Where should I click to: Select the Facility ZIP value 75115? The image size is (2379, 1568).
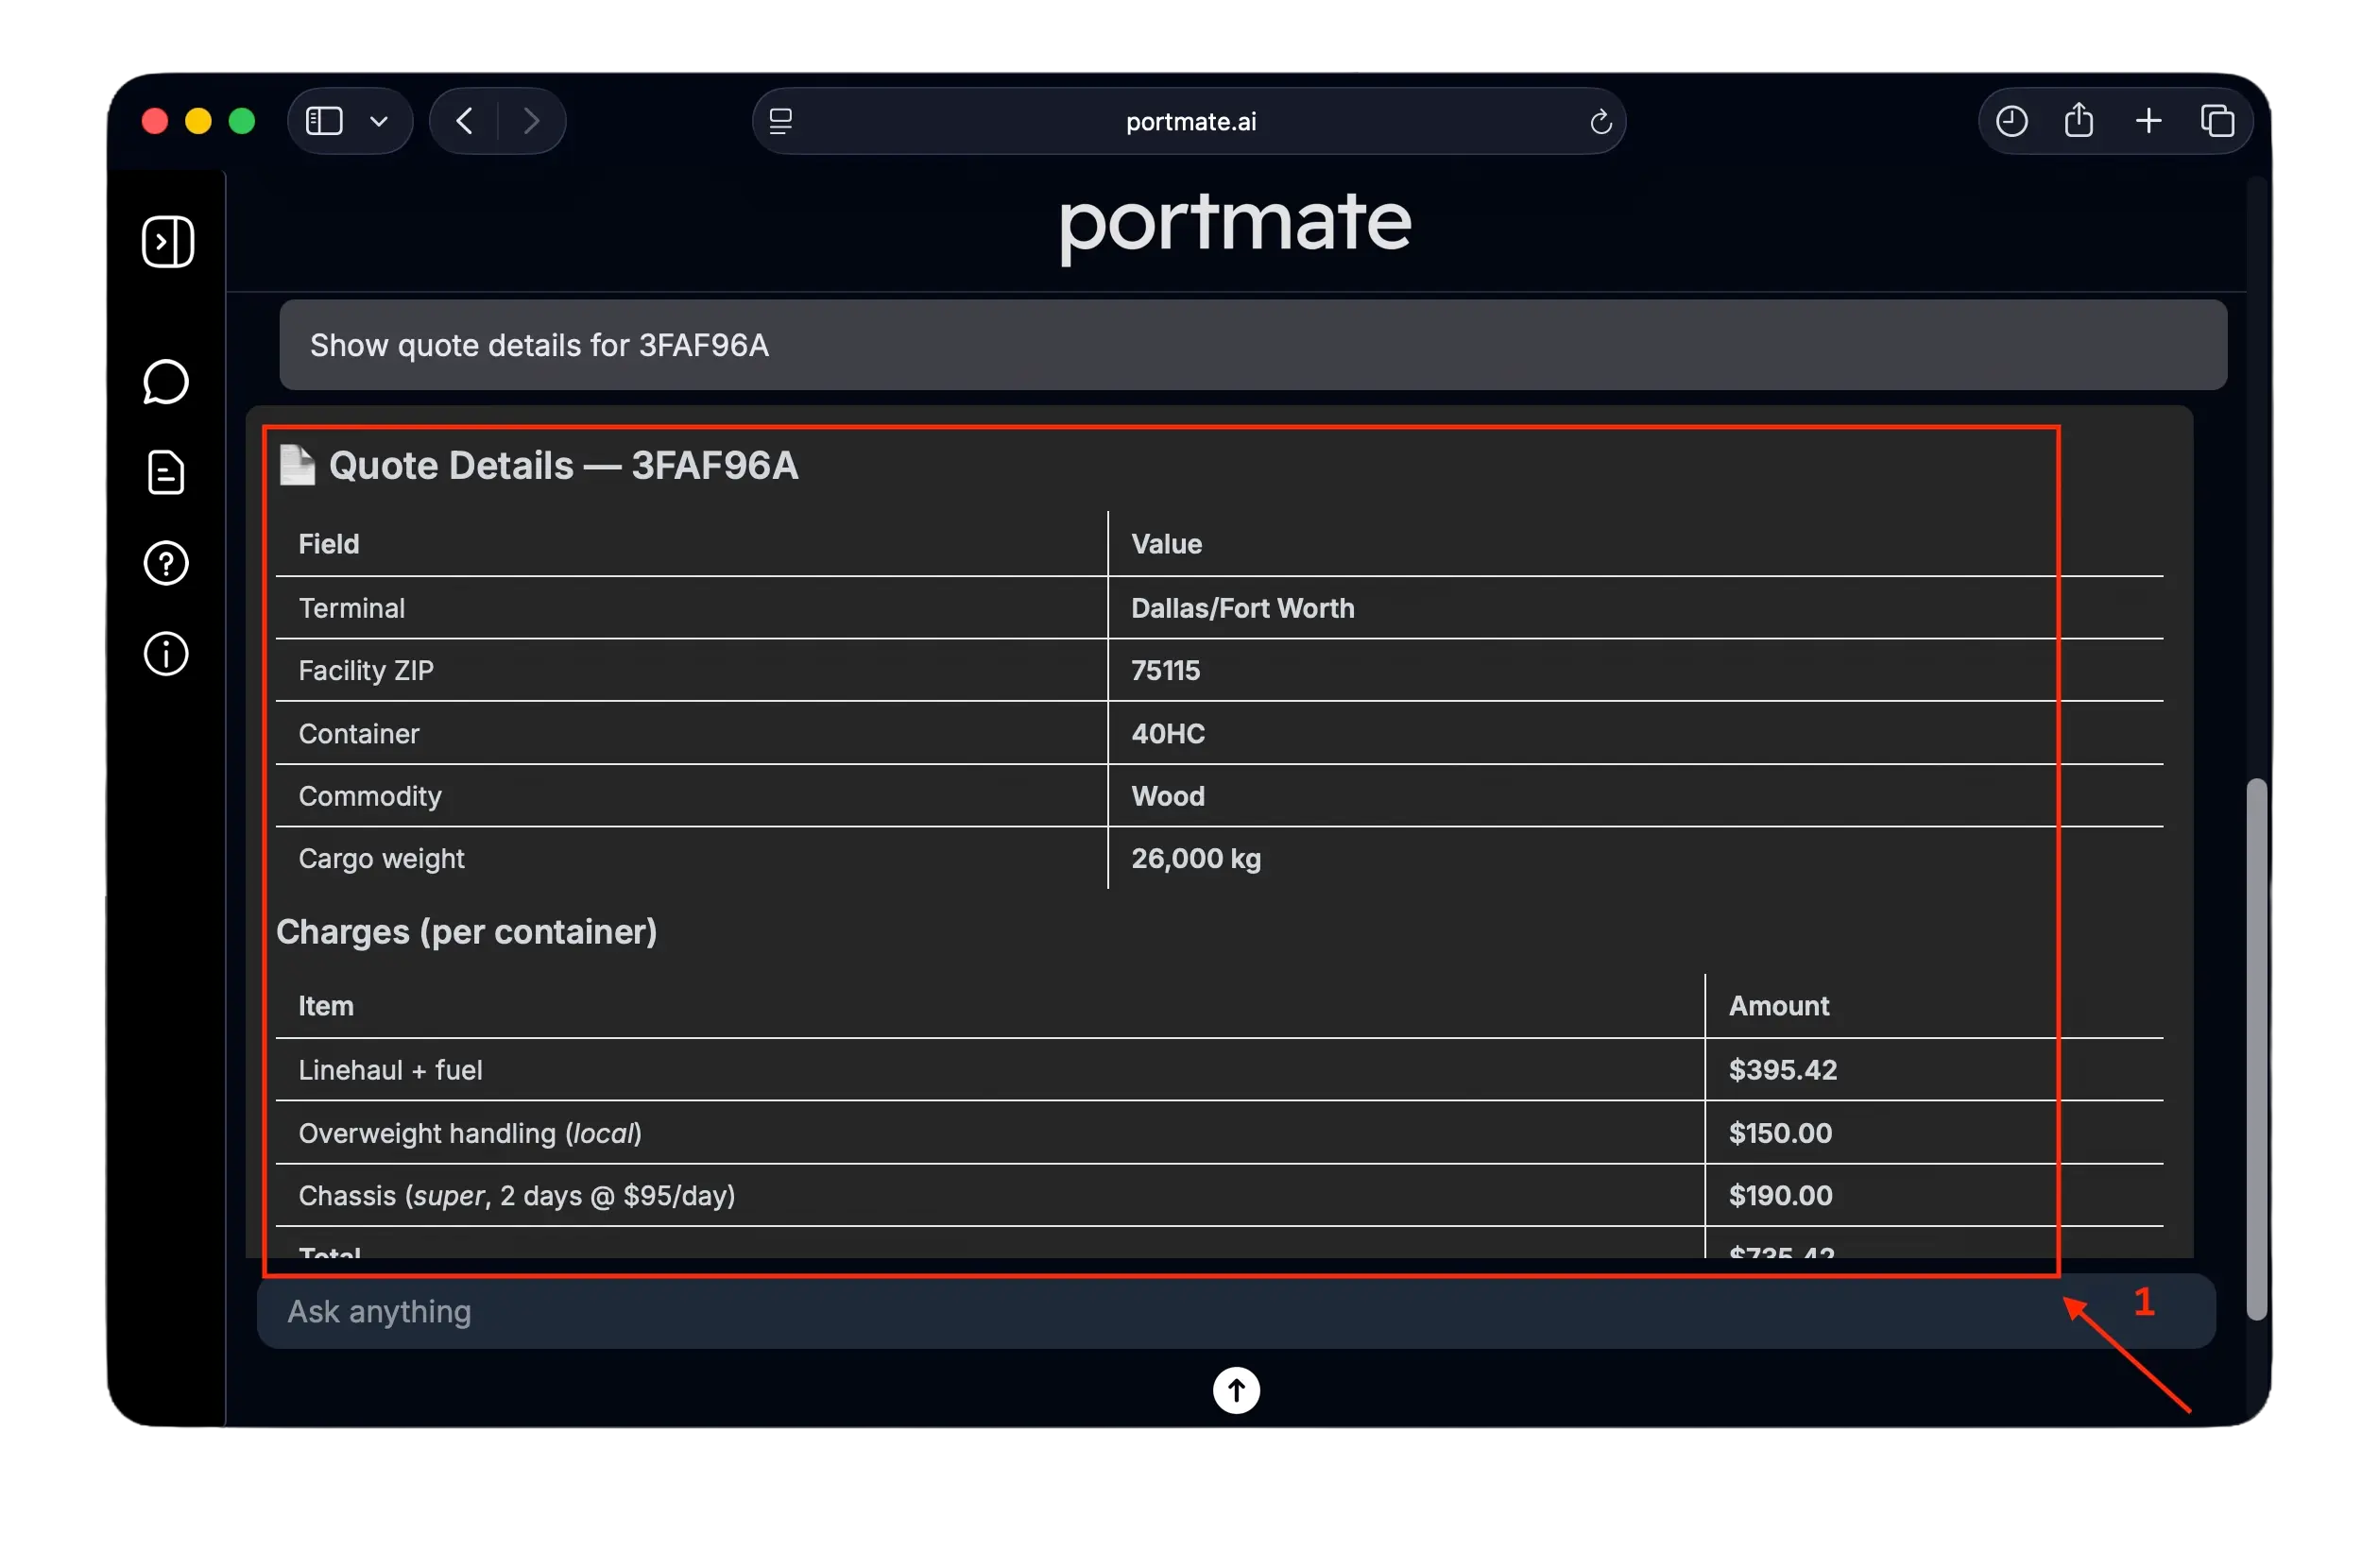click(x=1165, y=670)
